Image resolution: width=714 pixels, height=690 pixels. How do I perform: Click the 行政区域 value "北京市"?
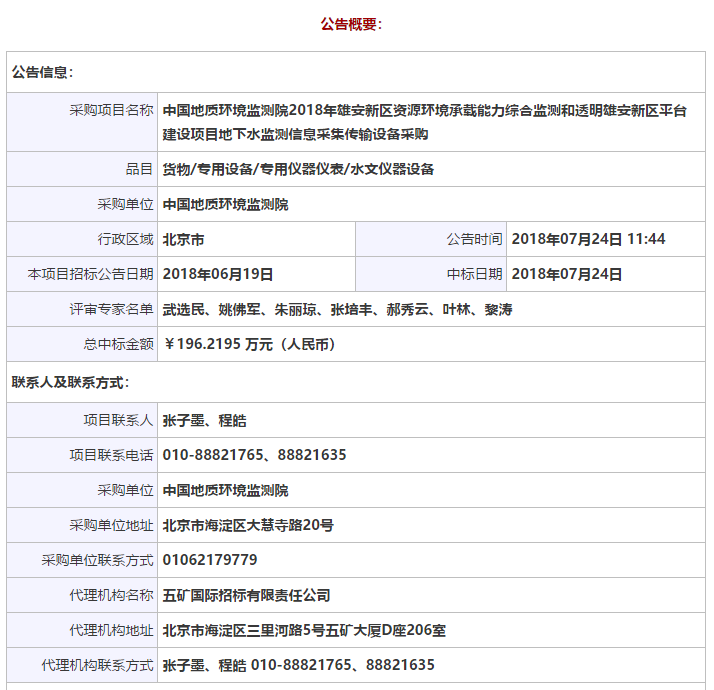pyautogui.click(x=184, y=239)
